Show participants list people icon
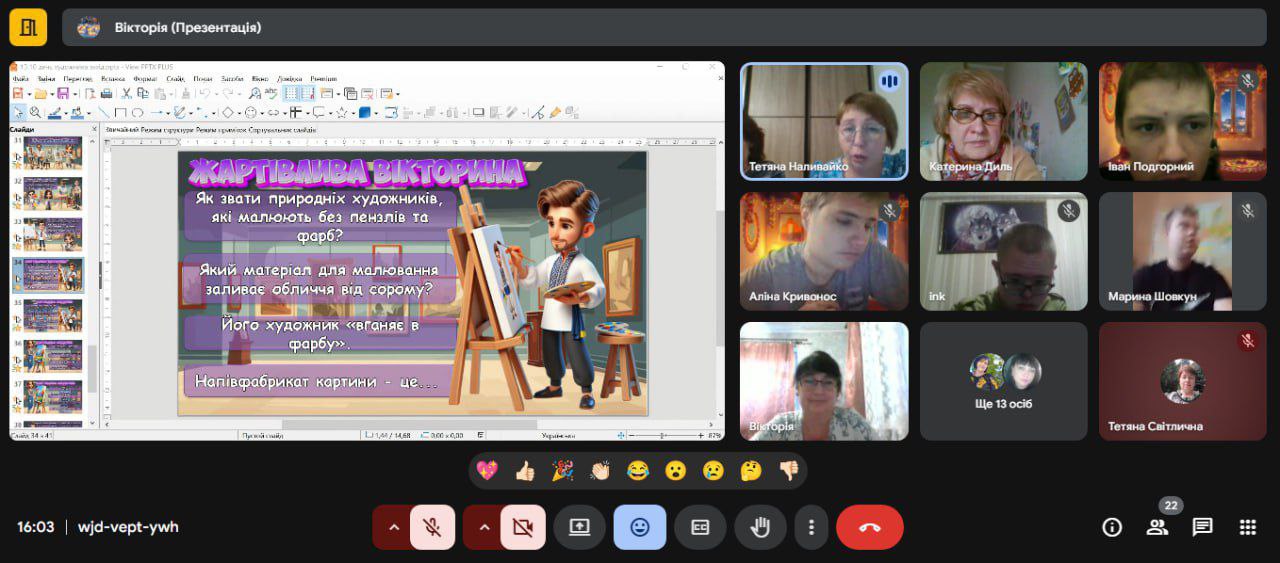The width and height of the screenshot is (1280, 563). pos(1157,527)
